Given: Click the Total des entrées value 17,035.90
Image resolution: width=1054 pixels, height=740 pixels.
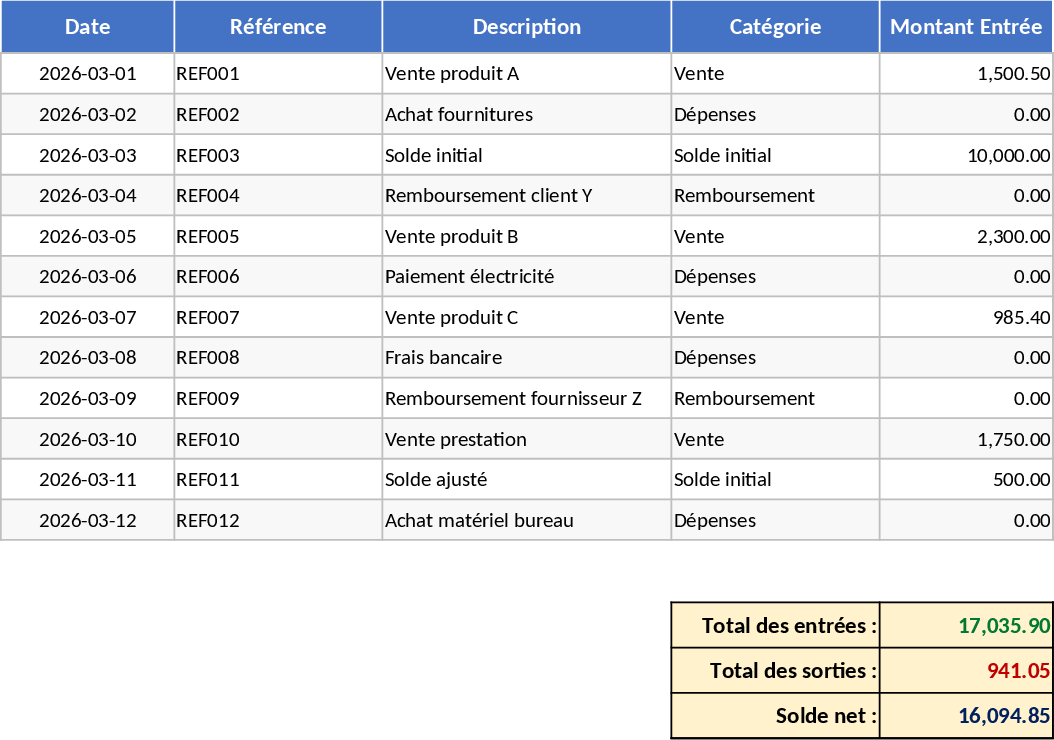Looking at the screenshot, I should (966, 626).
